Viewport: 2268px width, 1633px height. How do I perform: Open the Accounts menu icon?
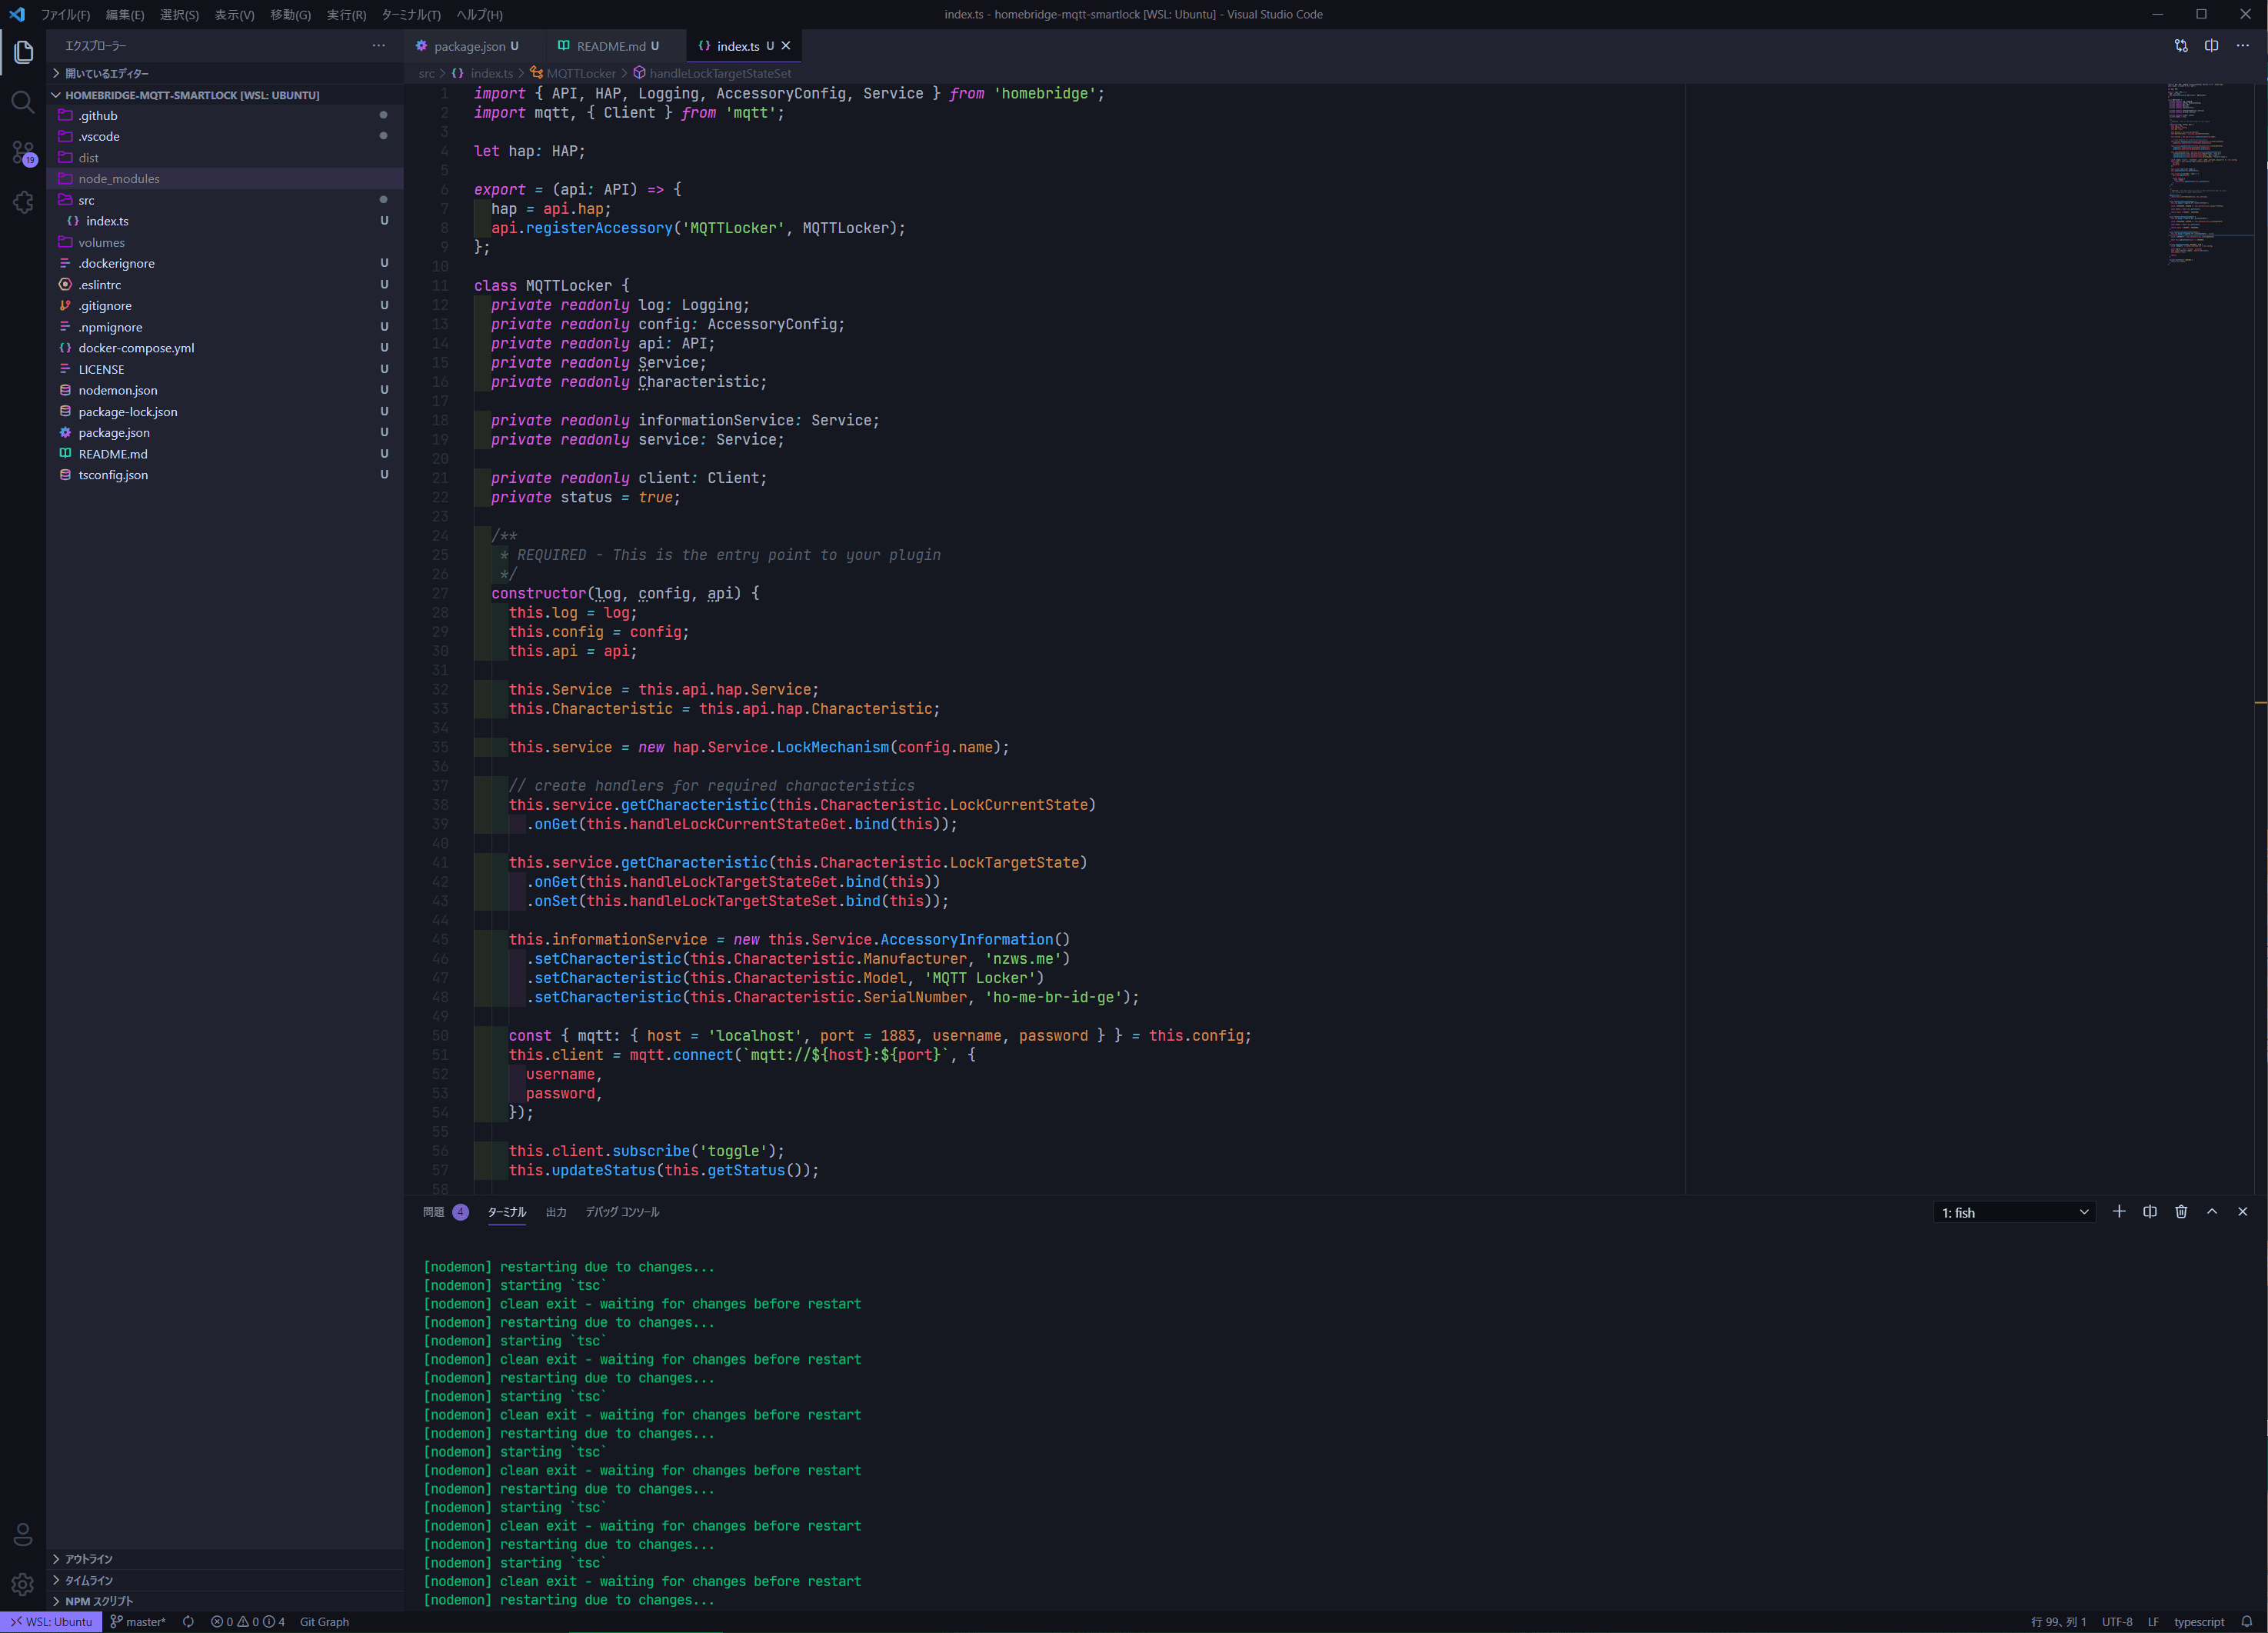23,1534
